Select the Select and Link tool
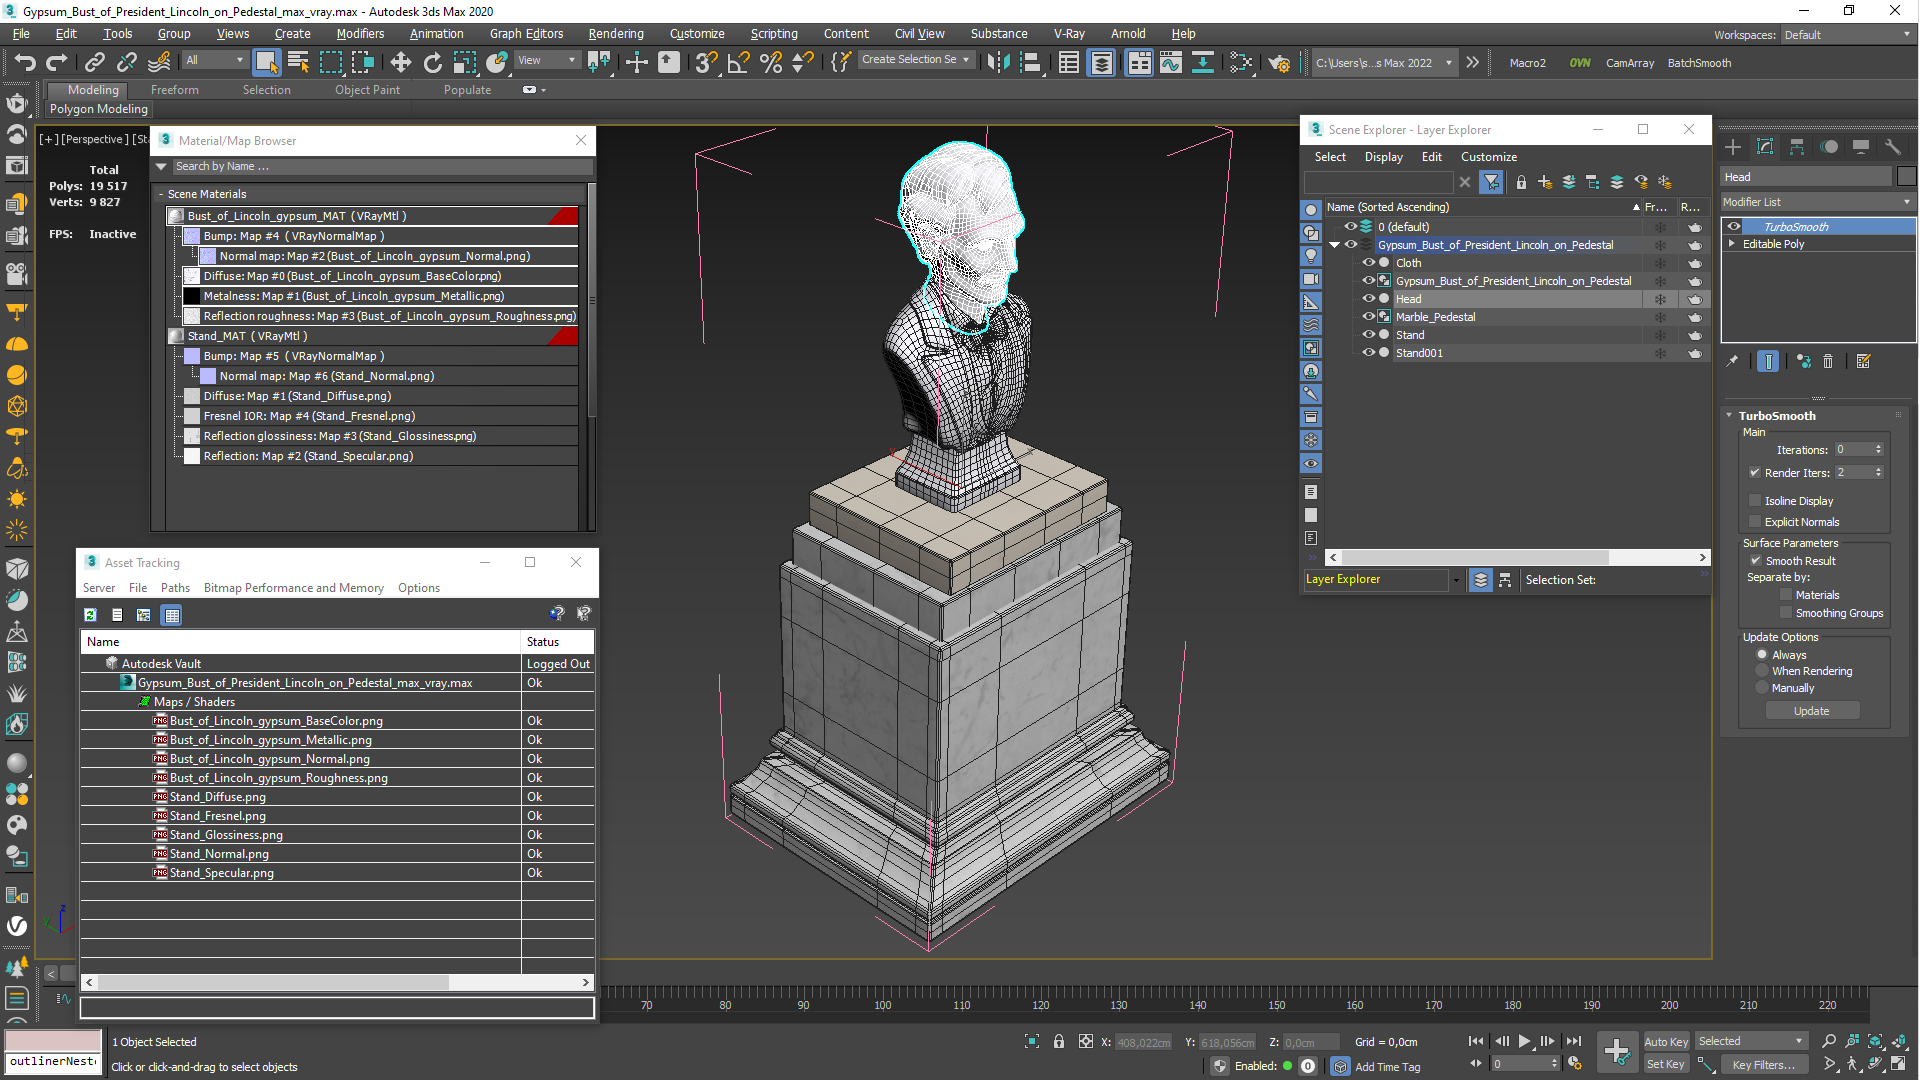This screenshot has width=1920, height=1080. [94, 63]
